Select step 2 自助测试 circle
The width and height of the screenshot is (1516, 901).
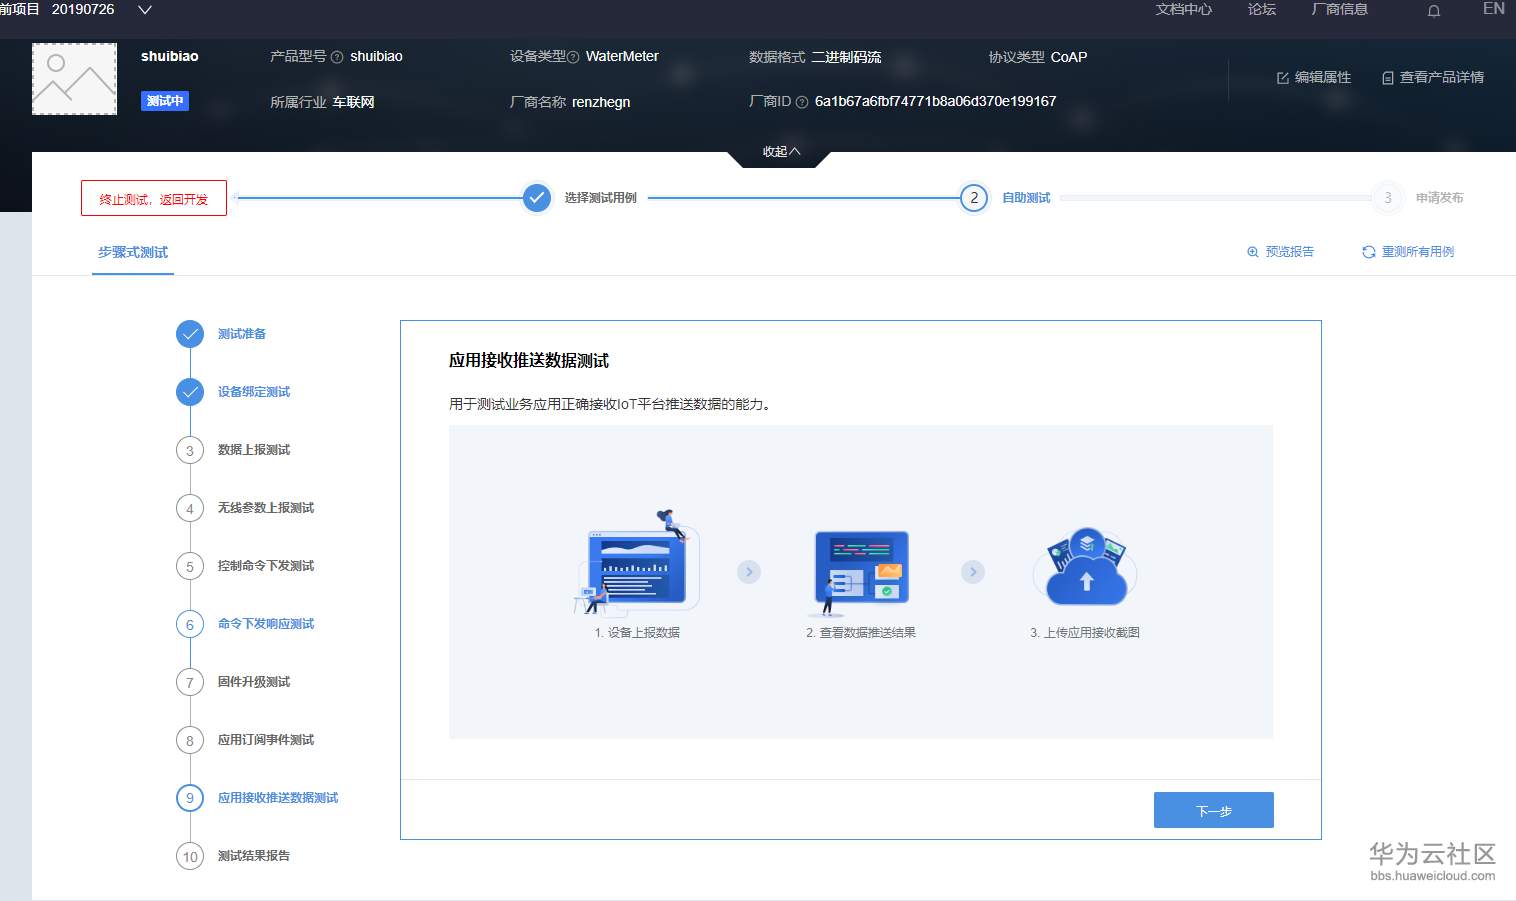(974, 198)
